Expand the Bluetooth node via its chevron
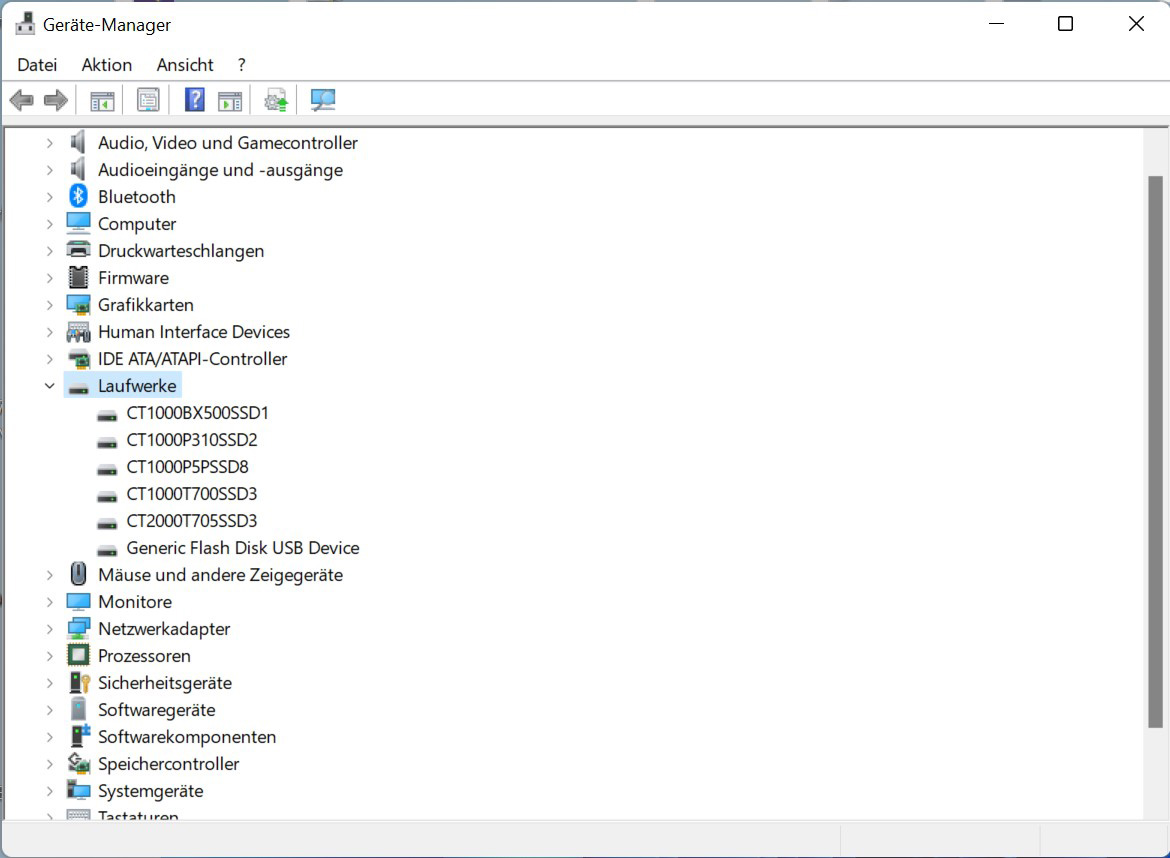 (49, 197)
